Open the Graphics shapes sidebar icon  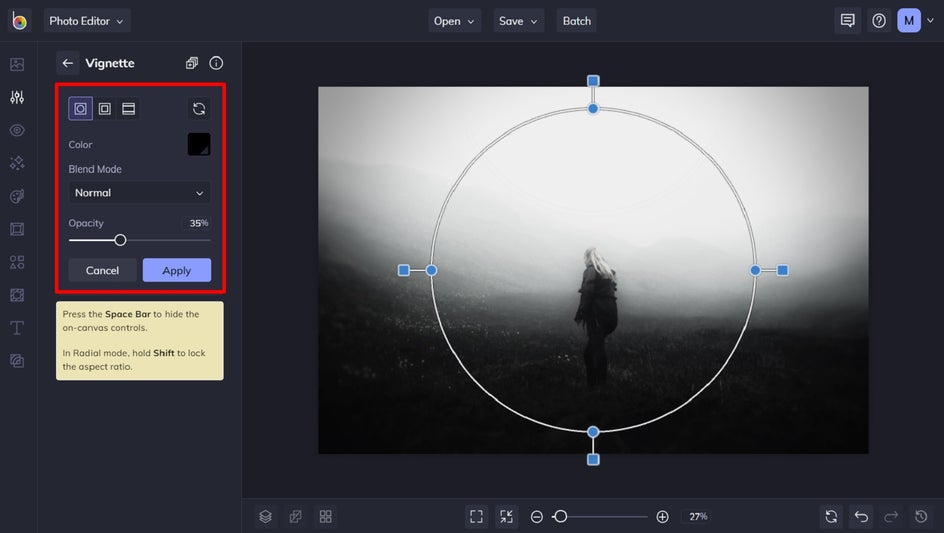coord(17,262)
